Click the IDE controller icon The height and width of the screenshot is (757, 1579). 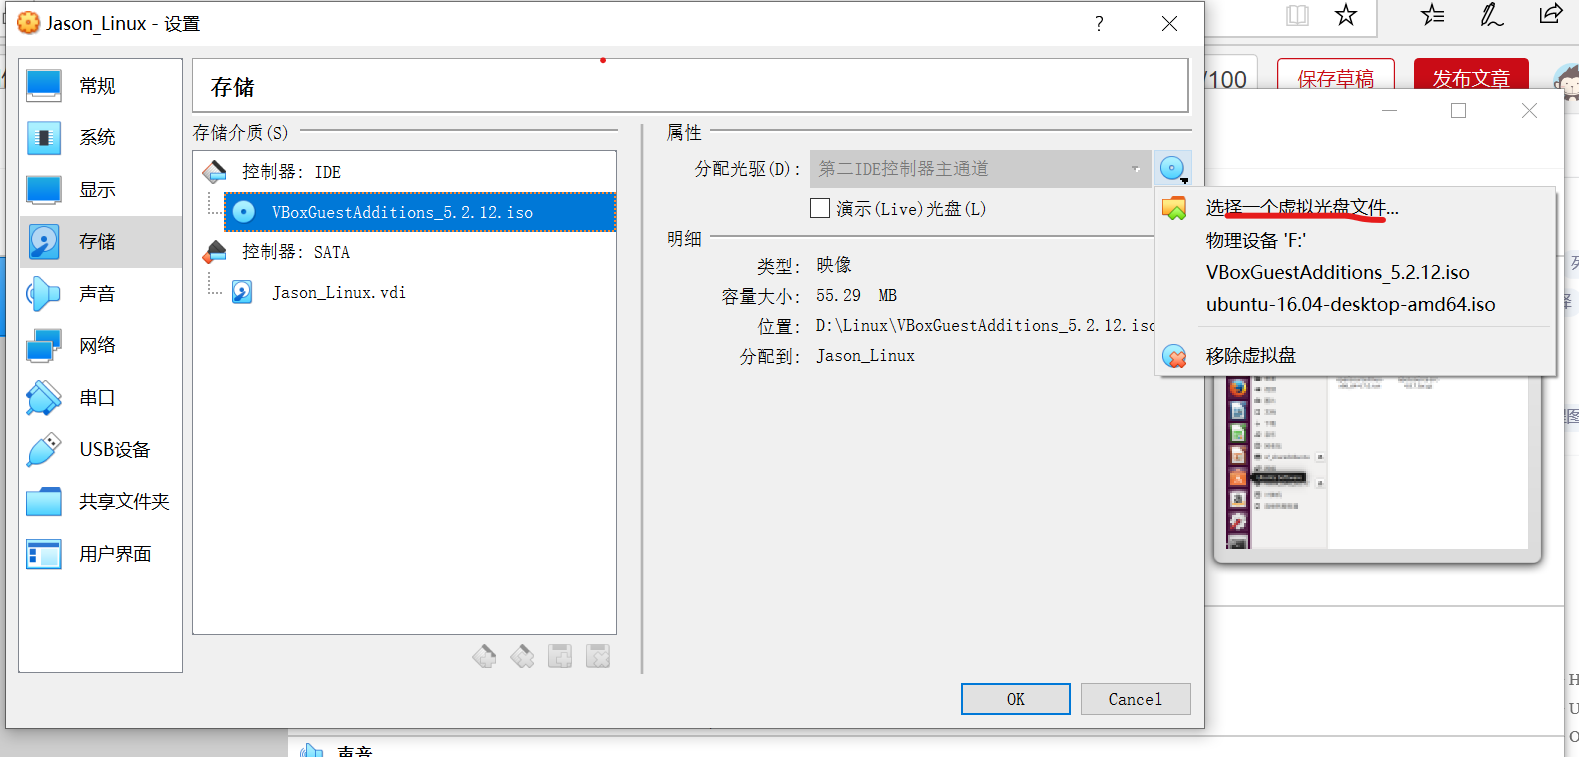pos(215,172)
